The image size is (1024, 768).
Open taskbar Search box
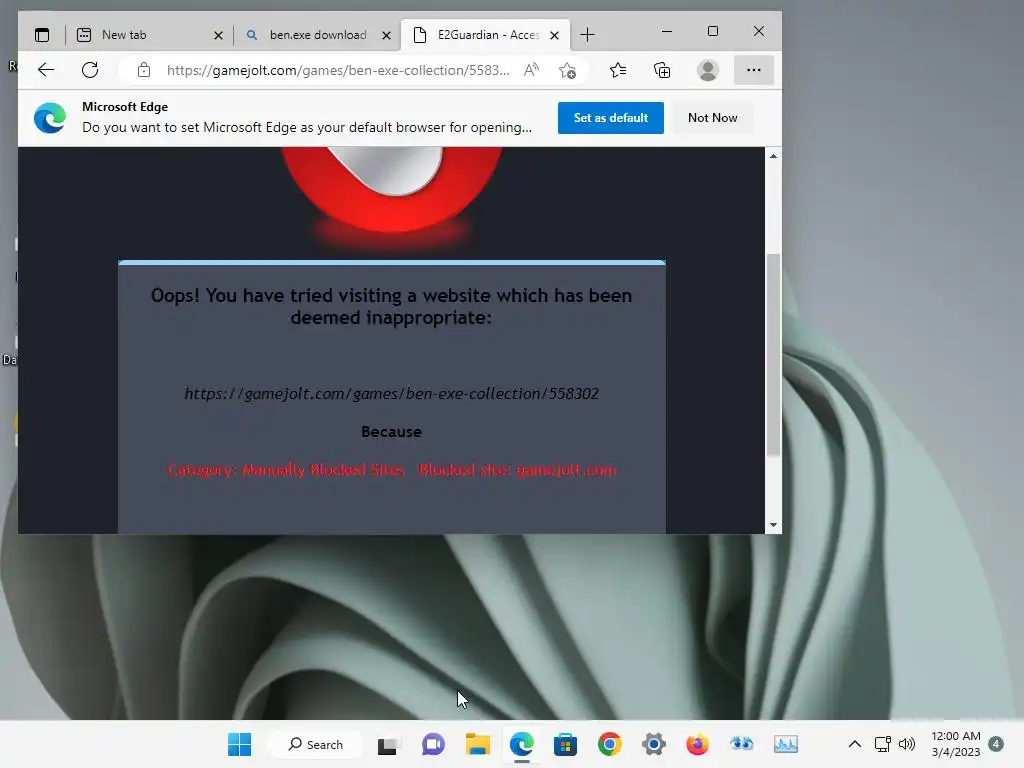(315, 744)
